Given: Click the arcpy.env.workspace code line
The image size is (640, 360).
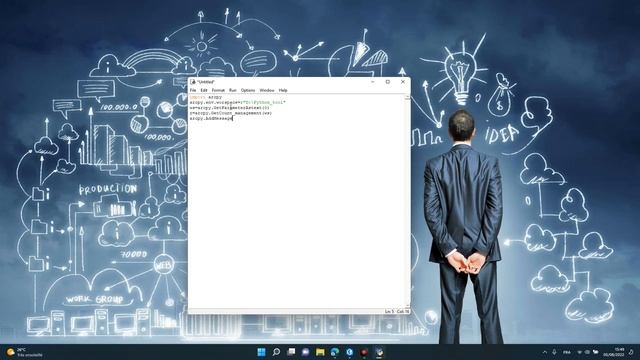Looking at the screenshot, I should [238, 102].
